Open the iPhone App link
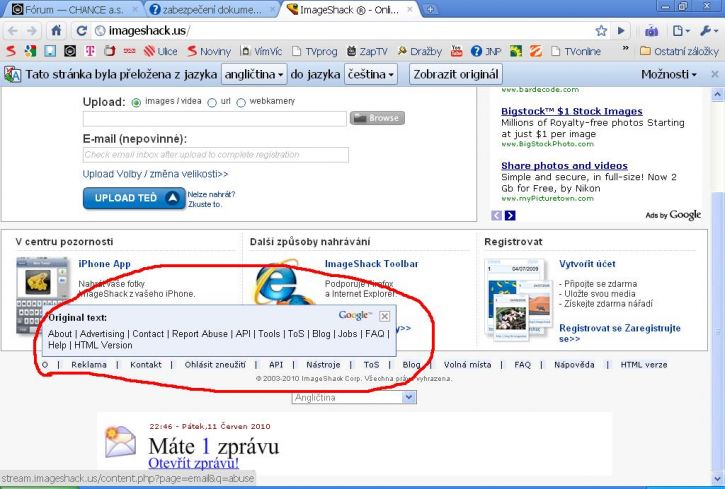725x489 pixels. click(x=104, y=264)
